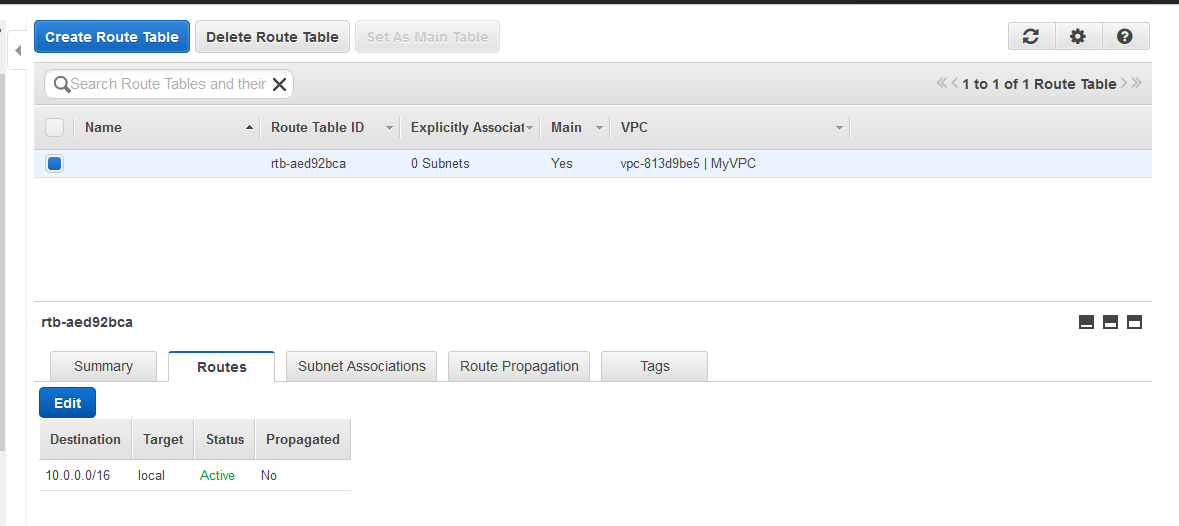Click Set As Main Table button

(x=428, y=37)
